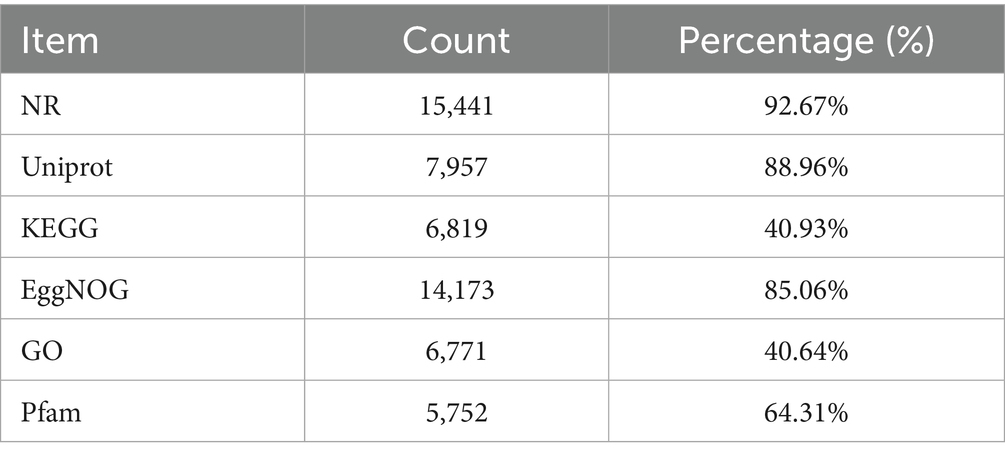This screenshot has width=1005, height=460.
Task: Click the Percentage (%) column header
Action: coord(806,41)
